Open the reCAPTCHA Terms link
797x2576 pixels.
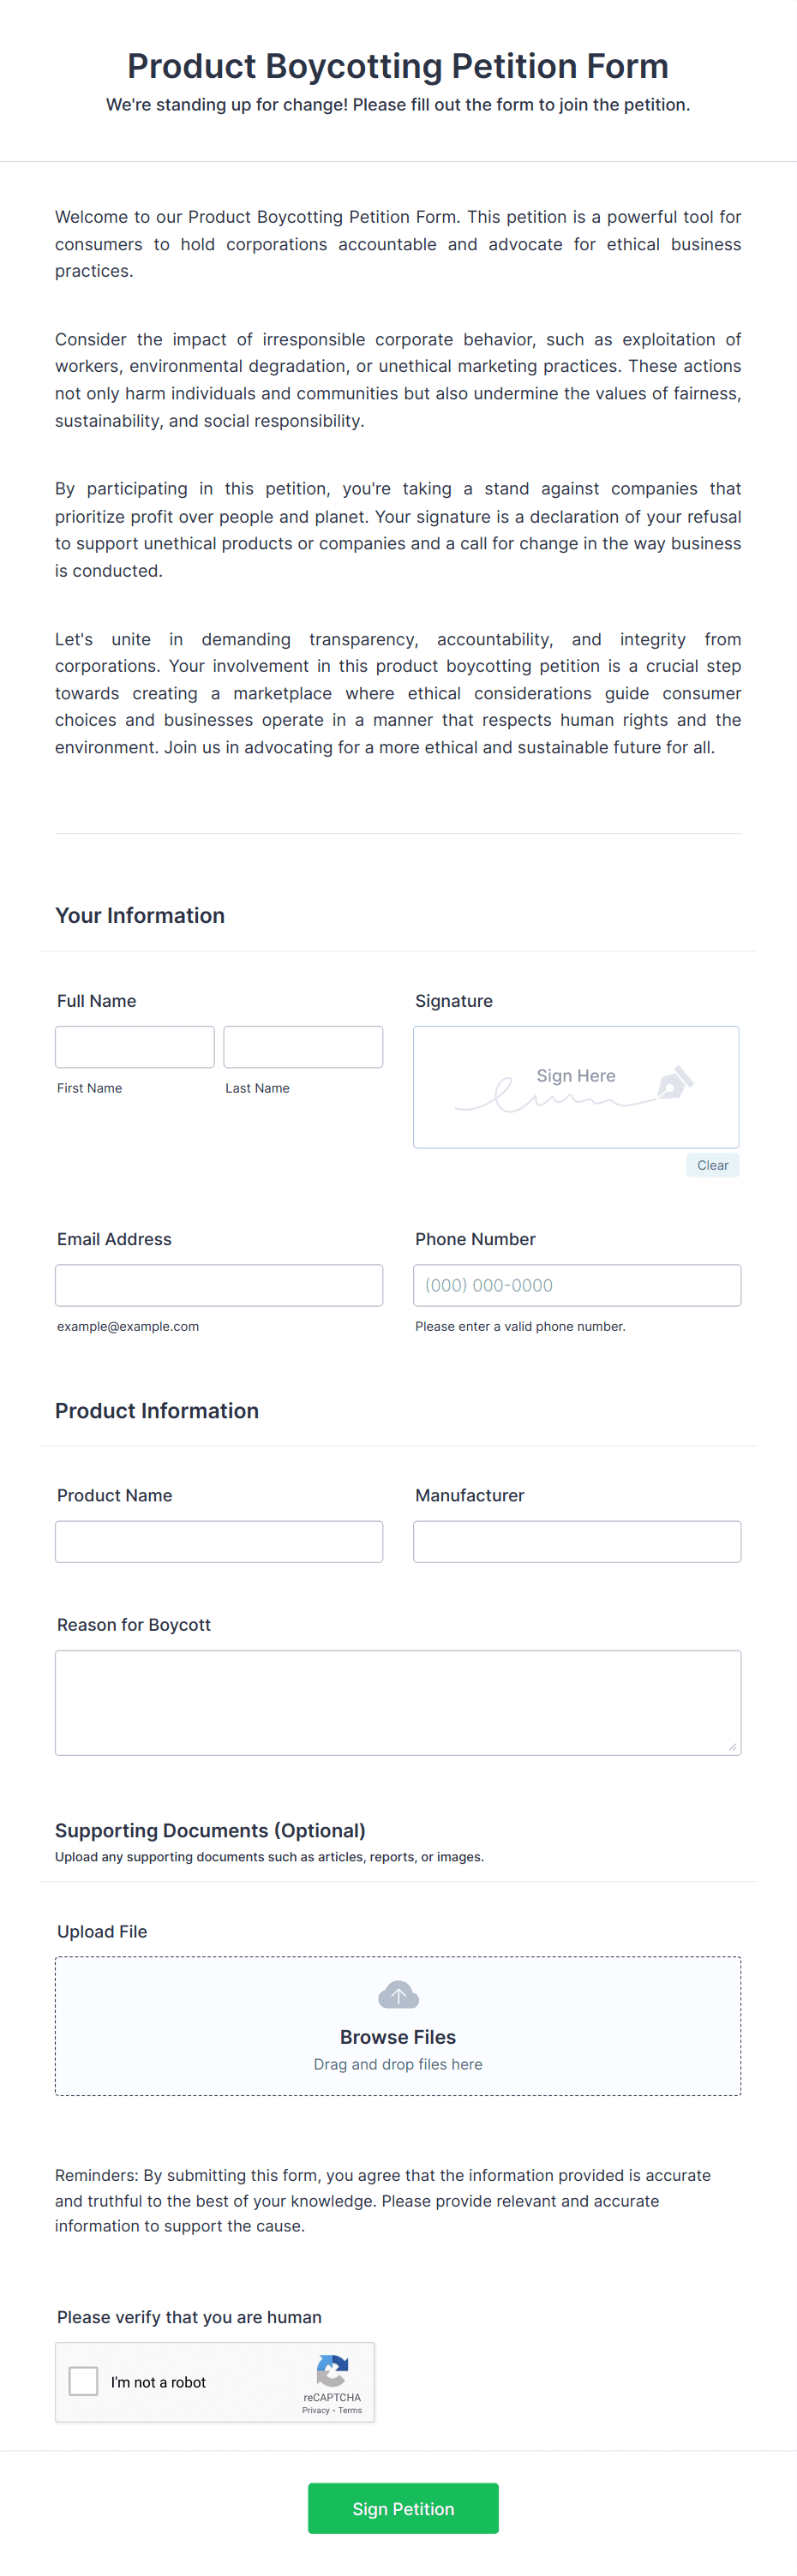click(x=350, y=2411)
